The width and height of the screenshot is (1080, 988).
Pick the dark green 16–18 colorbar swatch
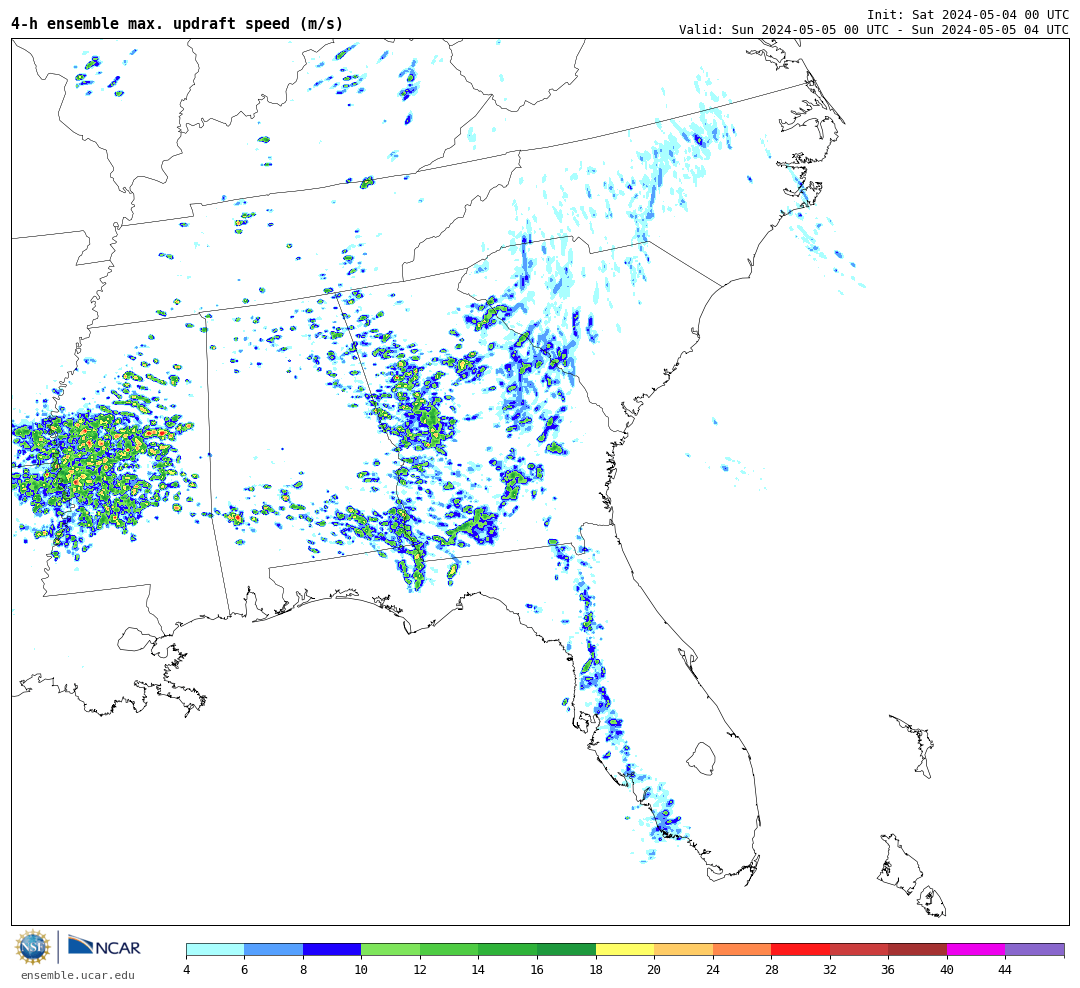tap(566, 950)
